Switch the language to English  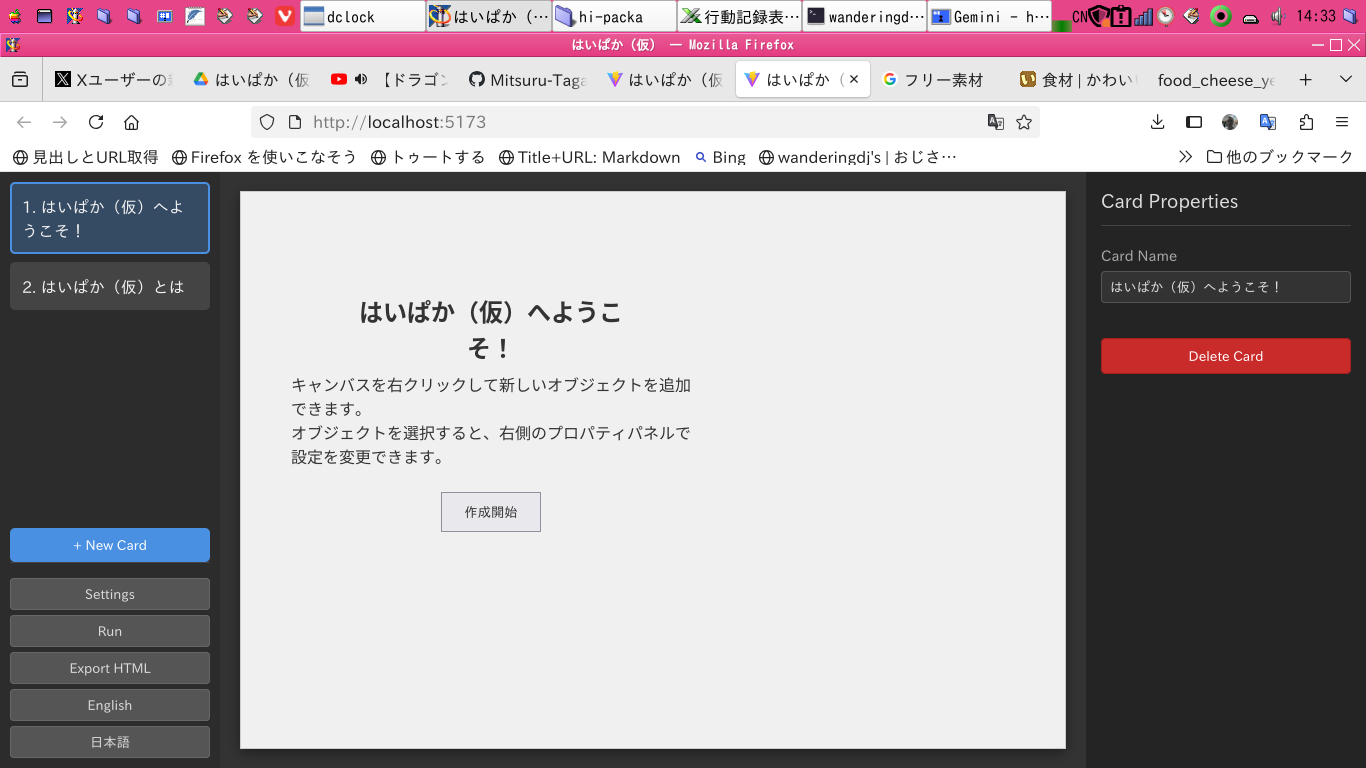coord(110,705)
